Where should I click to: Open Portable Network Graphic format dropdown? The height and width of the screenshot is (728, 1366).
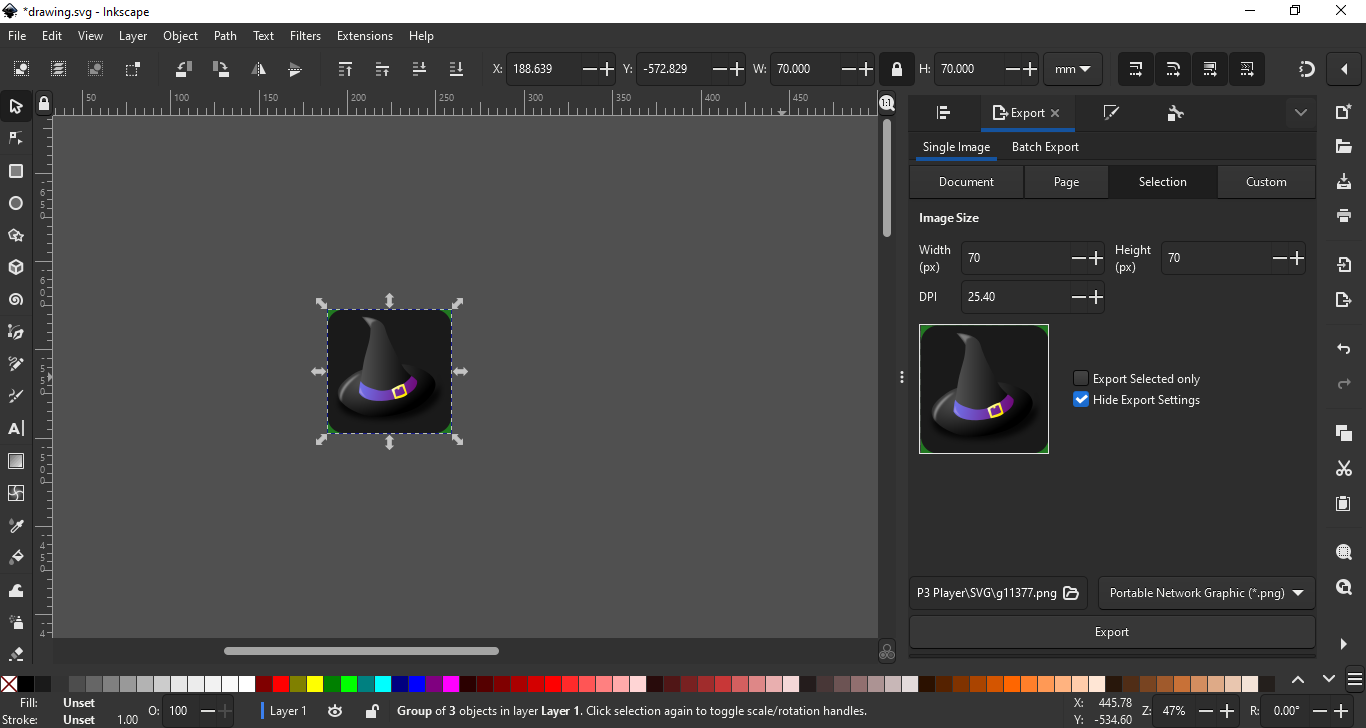[1207, 593]
